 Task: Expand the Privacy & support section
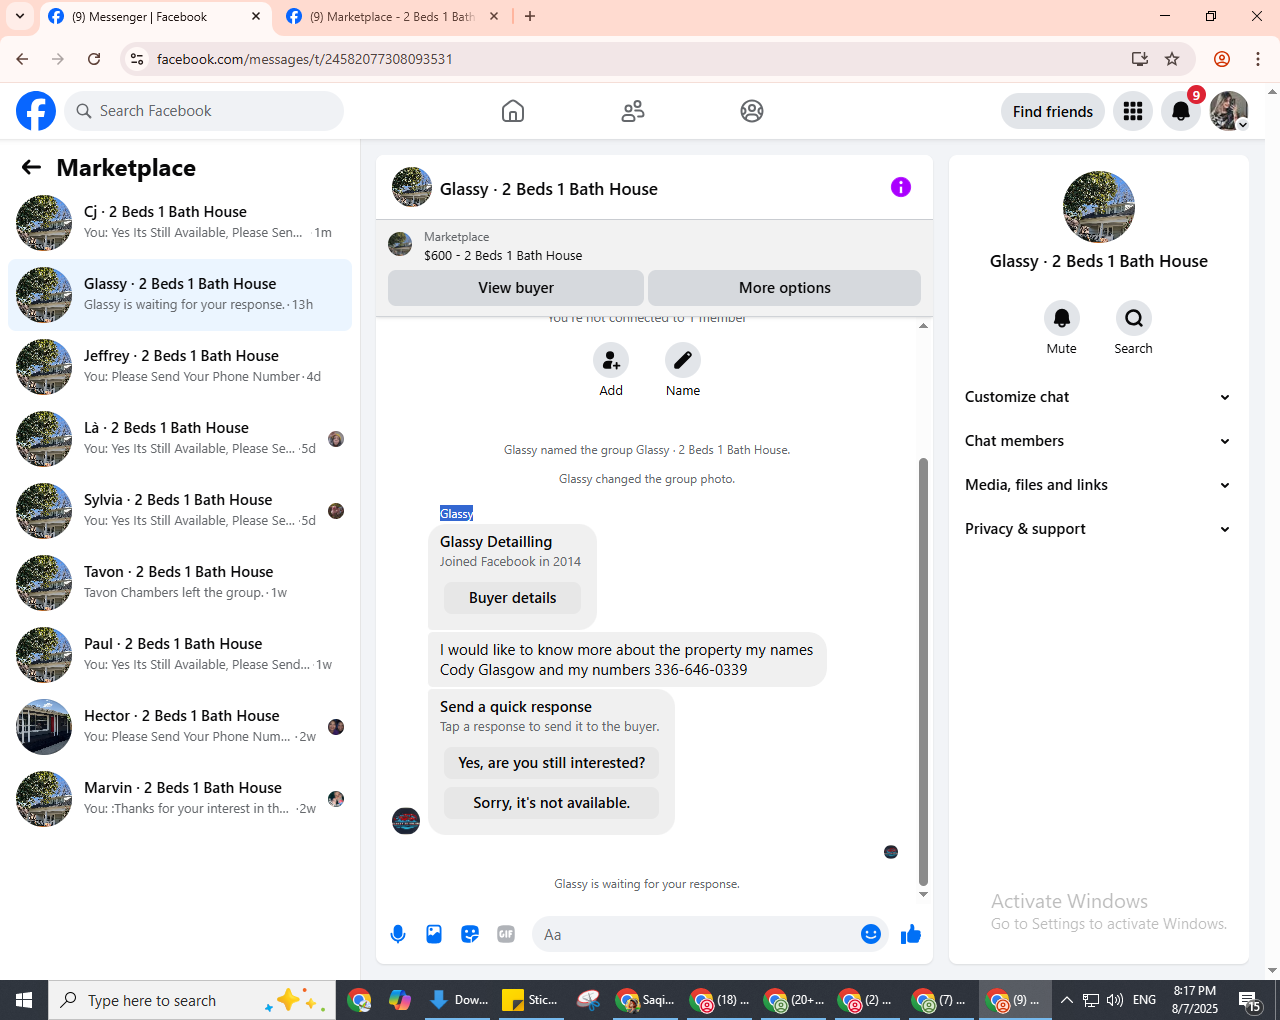1097,529
